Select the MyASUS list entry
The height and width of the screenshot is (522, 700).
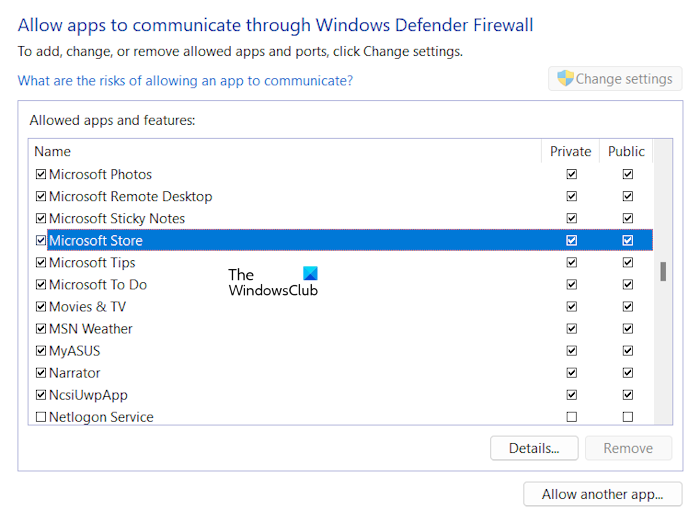(x=75, y=350)
